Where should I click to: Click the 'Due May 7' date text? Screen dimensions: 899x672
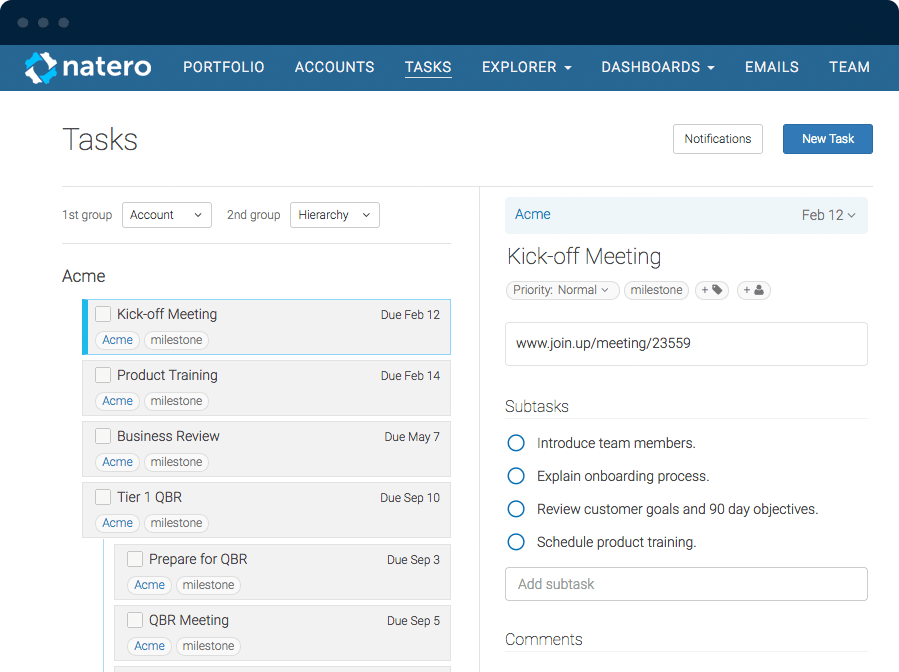point(412,437)
